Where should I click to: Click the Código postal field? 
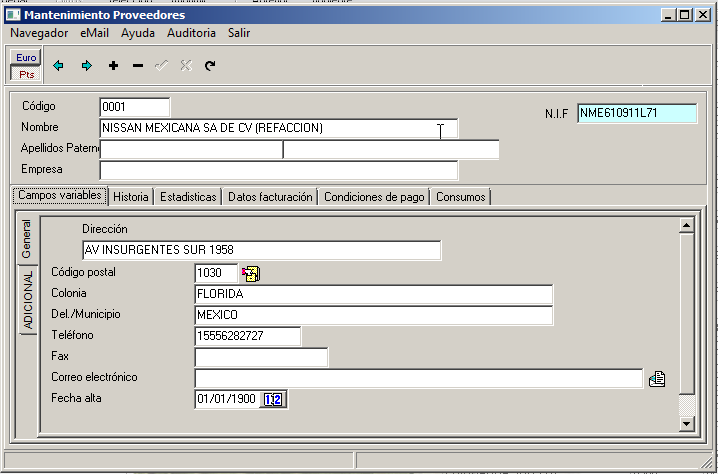[x=216, y=273]
